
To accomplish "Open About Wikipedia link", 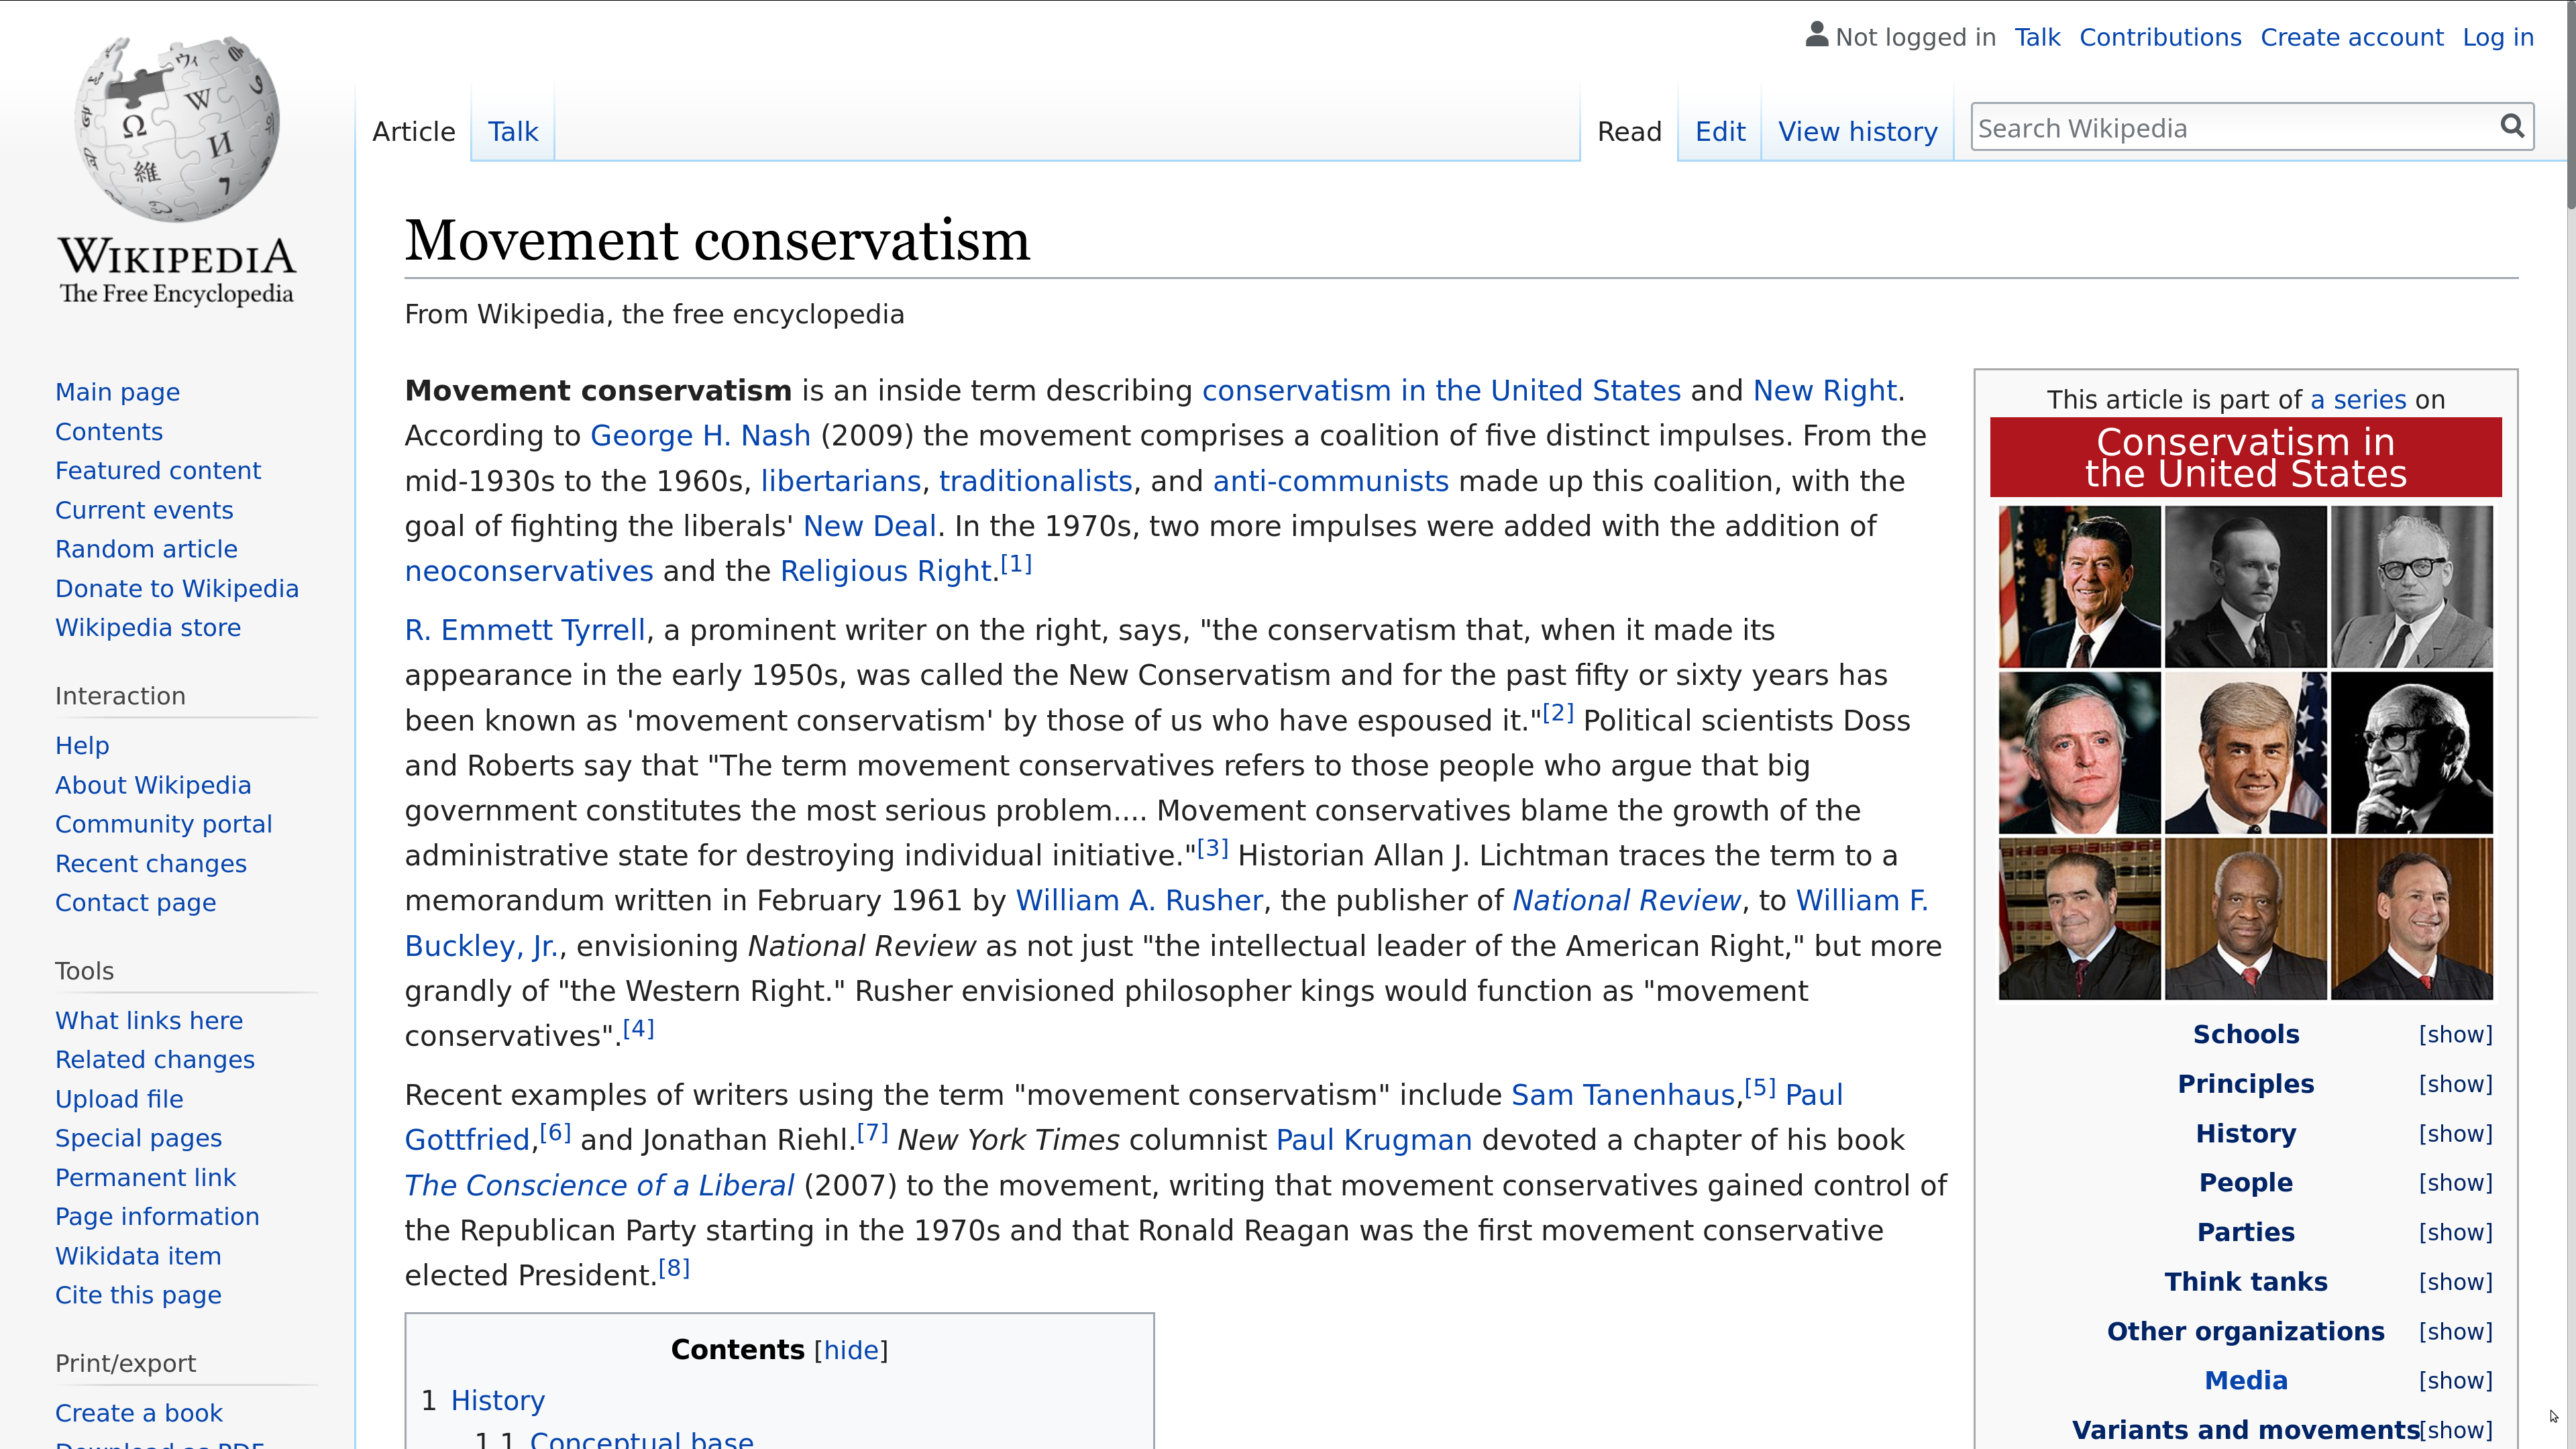I will click(153, 785).
